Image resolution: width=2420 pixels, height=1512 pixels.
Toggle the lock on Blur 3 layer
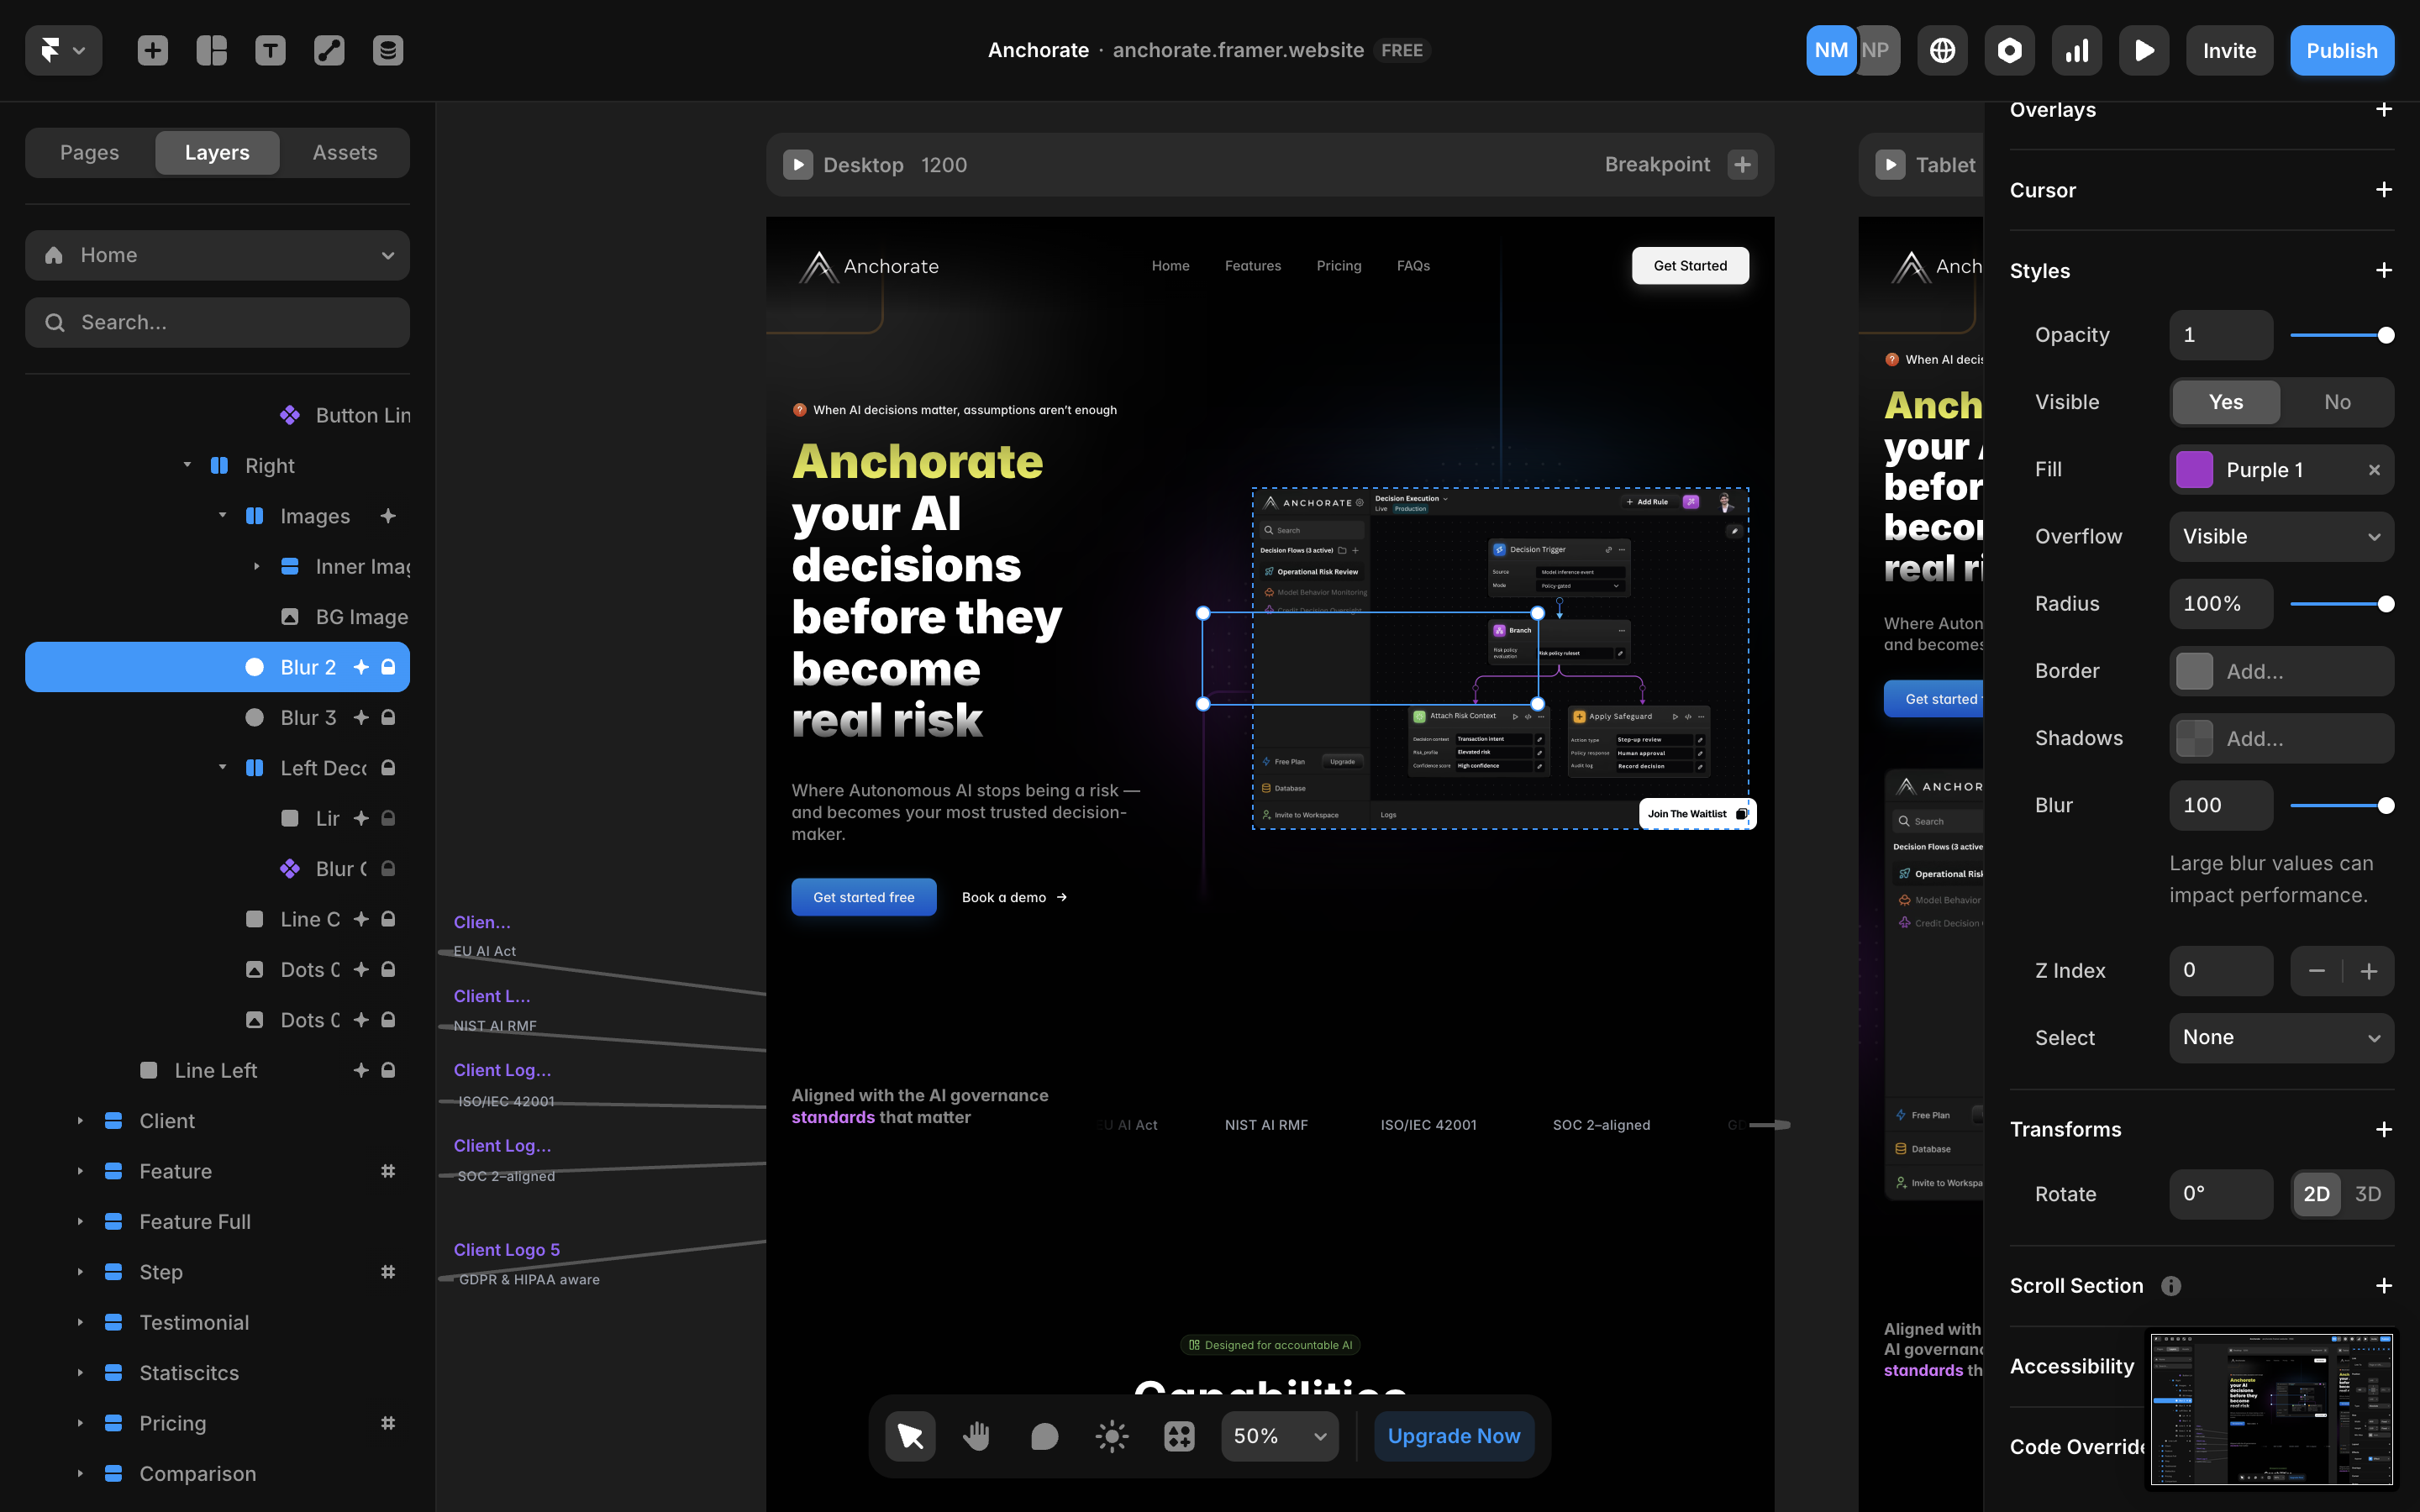388,717
